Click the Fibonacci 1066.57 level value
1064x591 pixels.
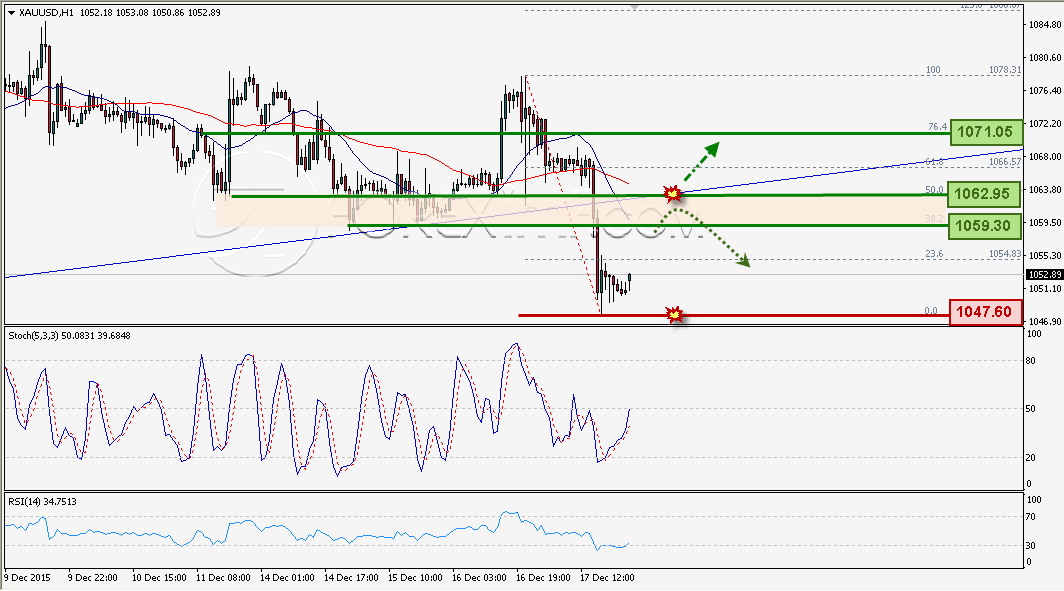(1005, 161)
